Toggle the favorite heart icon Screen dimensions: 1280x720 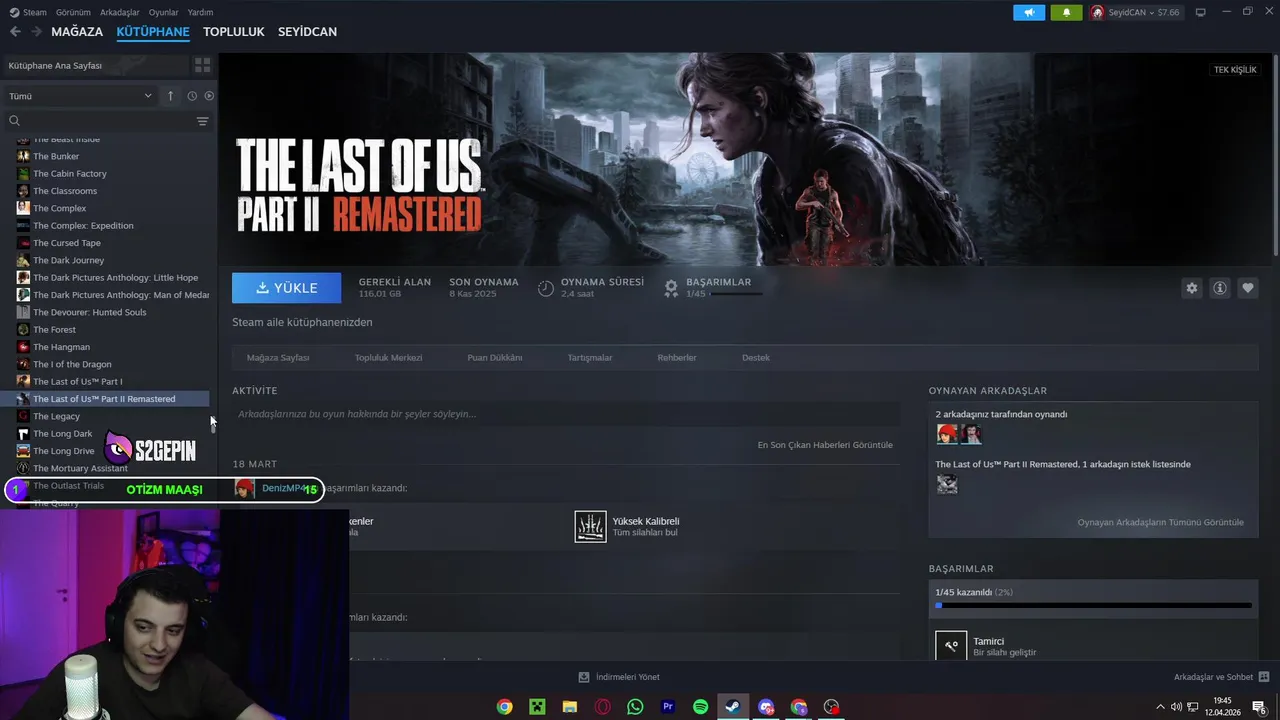pos(1248,288)
